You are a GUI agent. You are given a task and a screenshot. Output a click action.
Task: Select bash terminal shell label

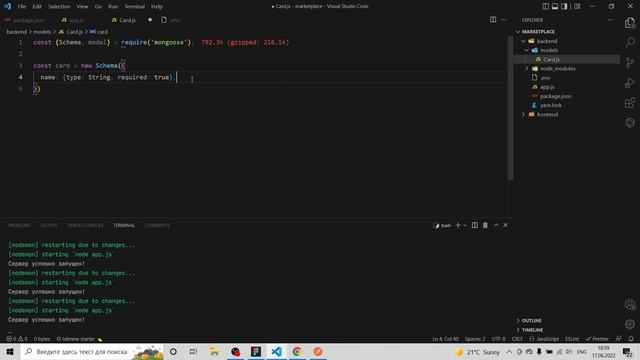point(442,225)
